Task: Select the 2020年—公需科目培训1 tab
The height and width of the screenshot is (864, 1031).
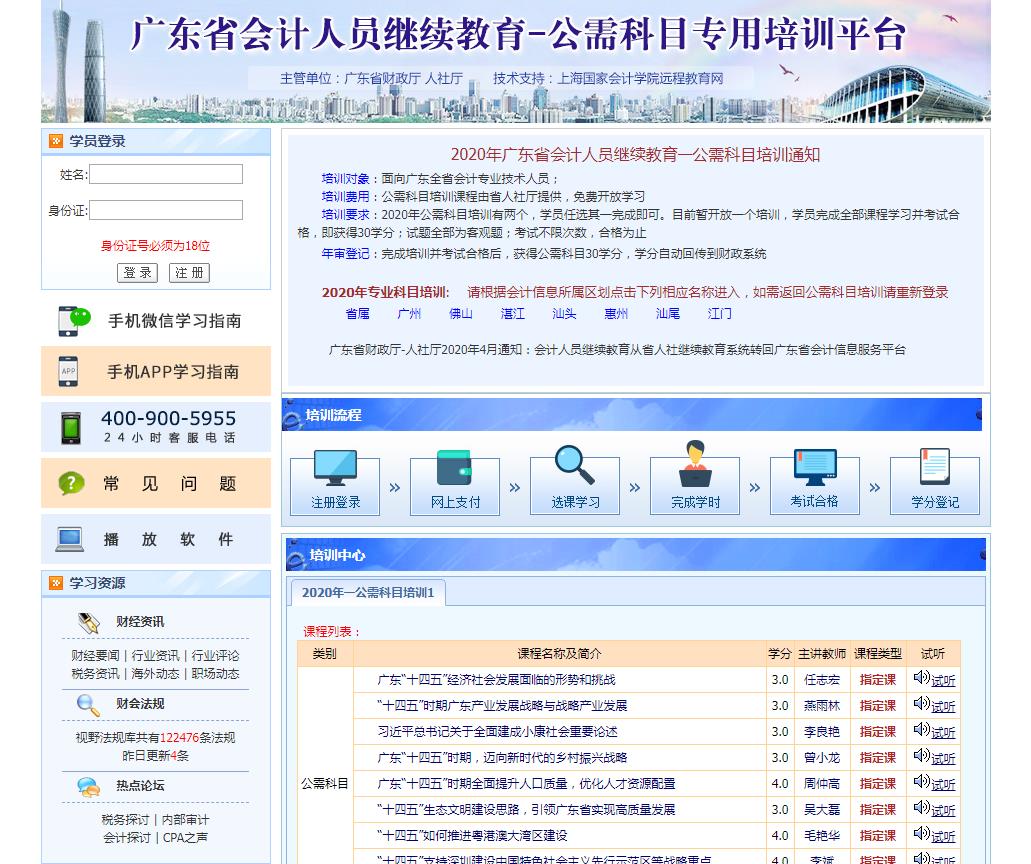Action: tap(368, 593)
